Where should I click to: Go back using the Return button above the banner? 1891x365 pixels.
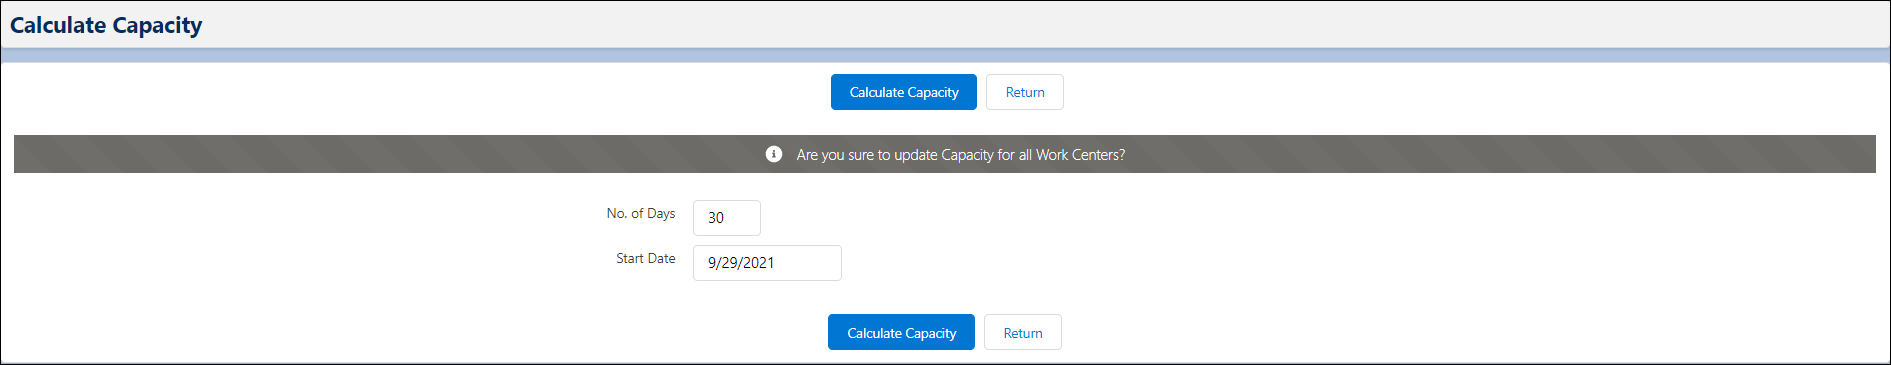[1025, 92]
